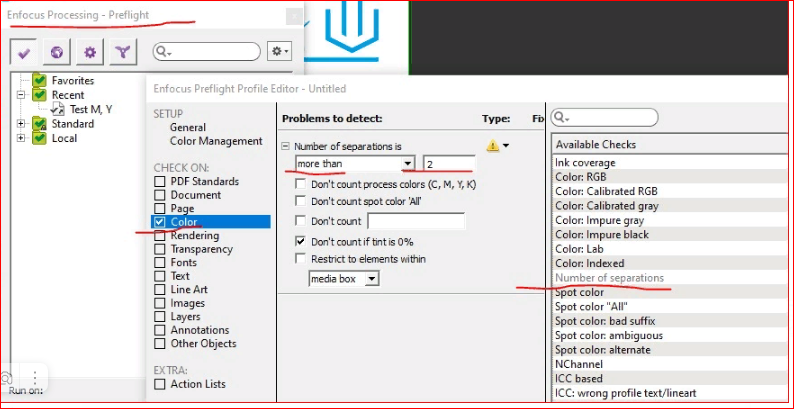Enable the Page check category
The height and width of the screenshot is (409, 794).
[x=160, y=209]
